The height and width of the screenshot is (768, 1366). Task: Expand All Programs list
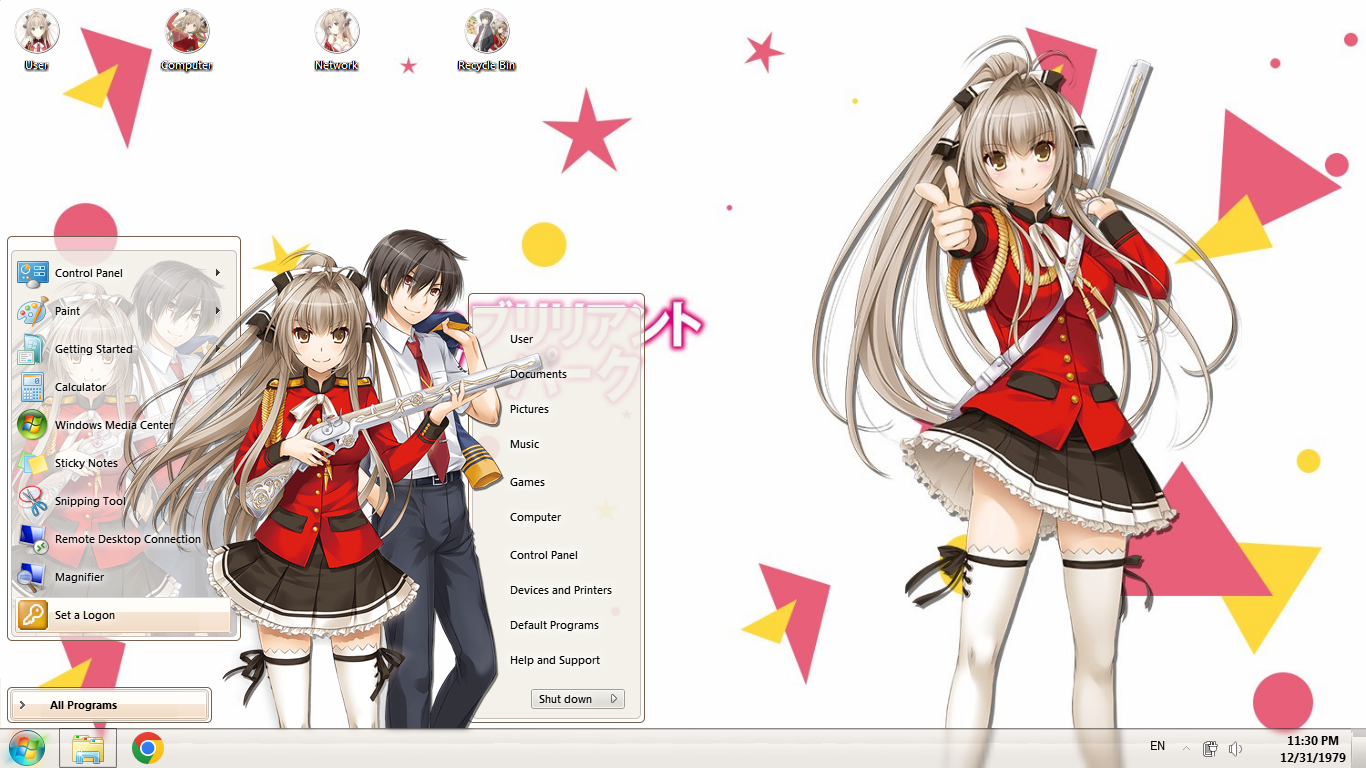(x=110, y=705)
